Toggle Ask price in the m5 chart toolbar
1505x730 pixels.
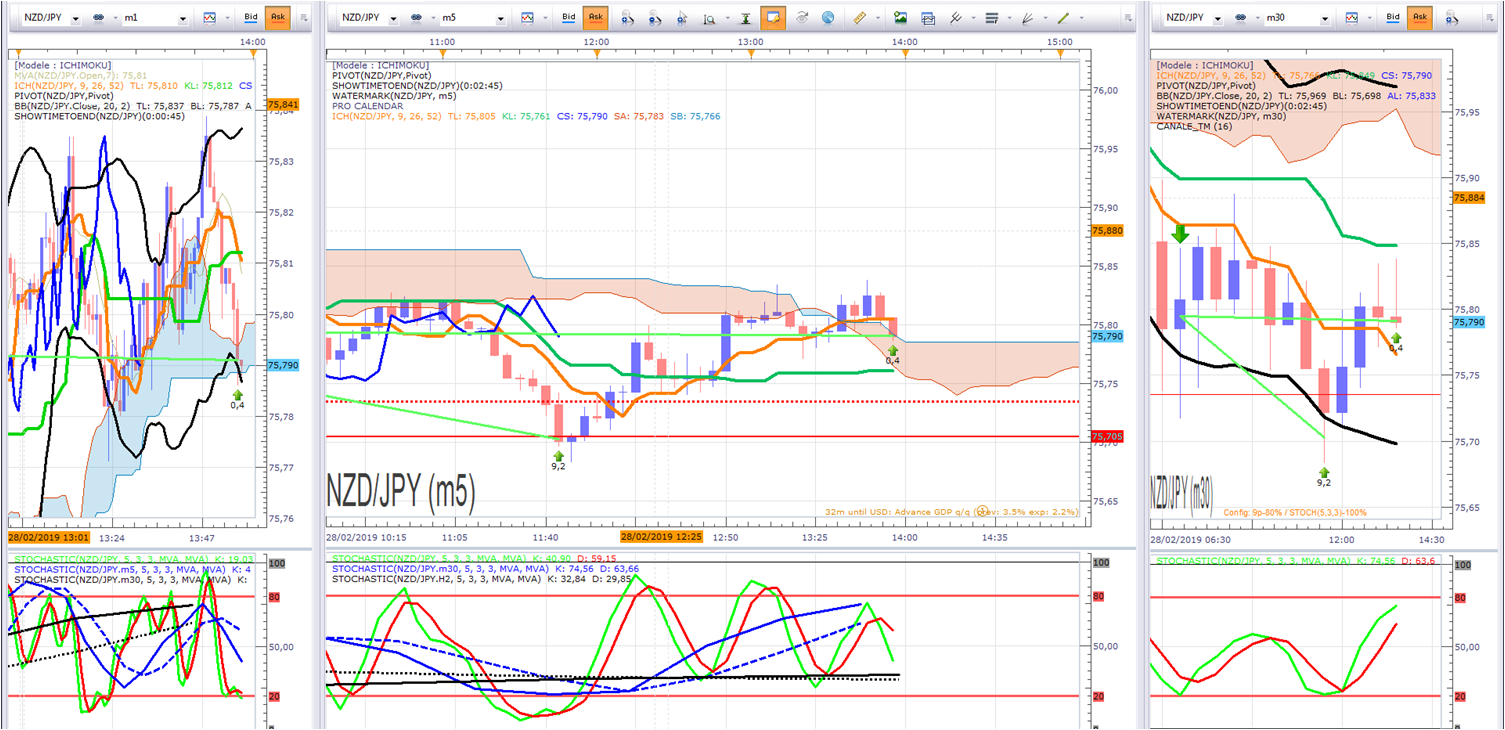(596, 18)
